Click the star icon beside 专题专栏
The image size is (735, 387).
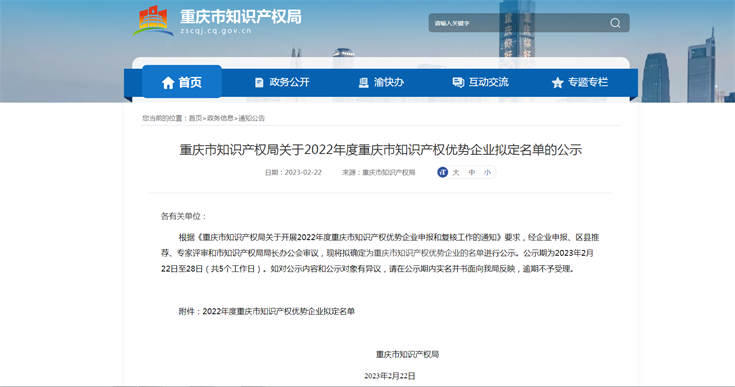pos(557,83)
